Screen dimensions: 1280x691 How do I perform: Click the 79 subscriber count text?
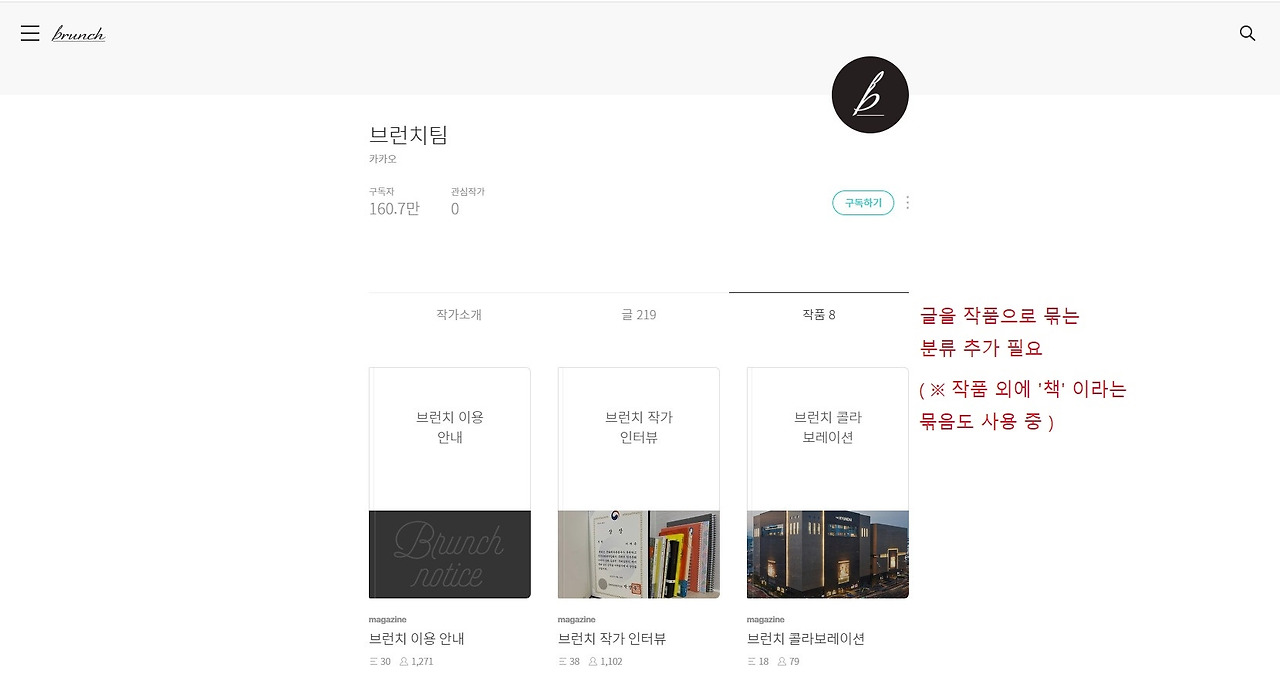click(x=788, y=662)
